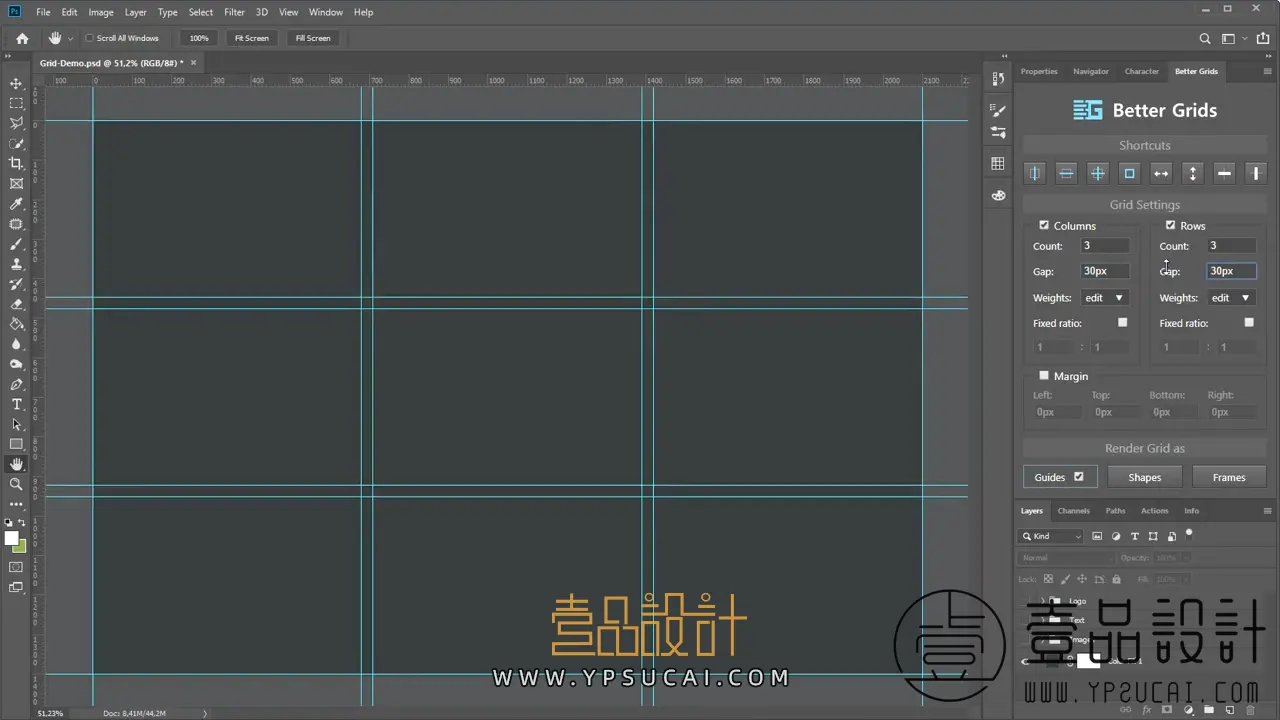Switch to the Channels tab
Image resolution: width=1280 pixels, height=720 pixels.
tap(1074, 510)
